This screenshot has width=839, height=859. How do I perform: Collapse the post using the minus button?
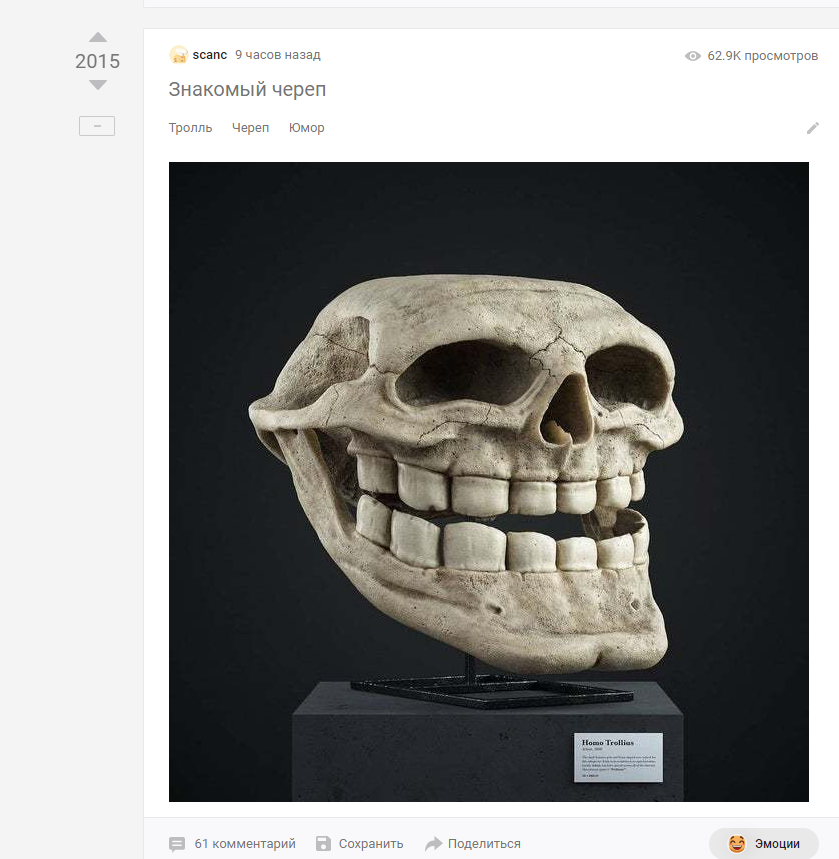[97, 126]
